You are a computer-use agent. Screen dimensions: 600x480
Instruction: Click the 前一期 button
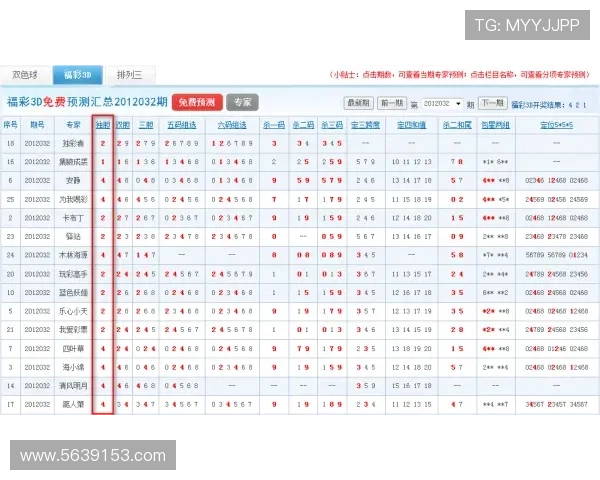click(392, 103)
